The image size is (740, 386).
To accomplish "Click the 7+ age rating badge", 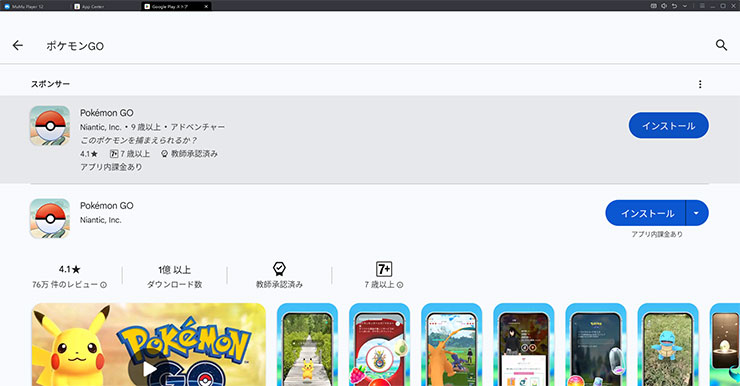I will pos(384,269).
